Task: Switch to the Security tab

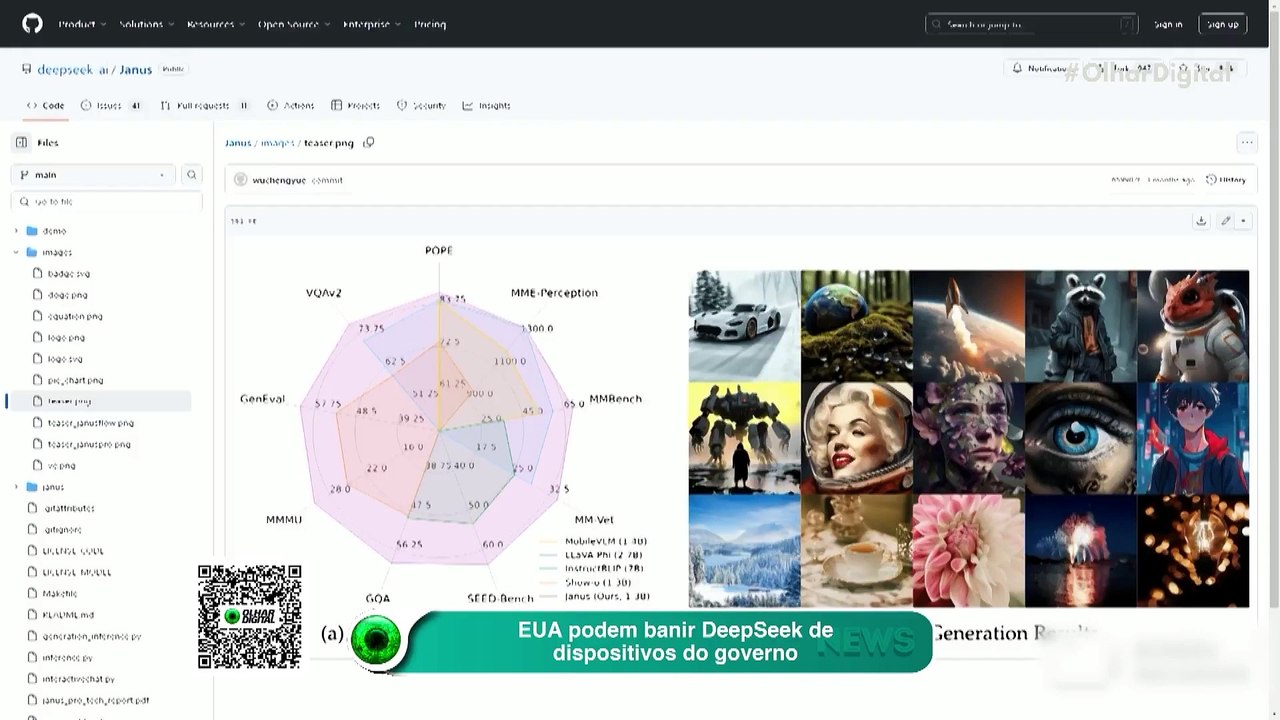Action: tap(421, 105)
